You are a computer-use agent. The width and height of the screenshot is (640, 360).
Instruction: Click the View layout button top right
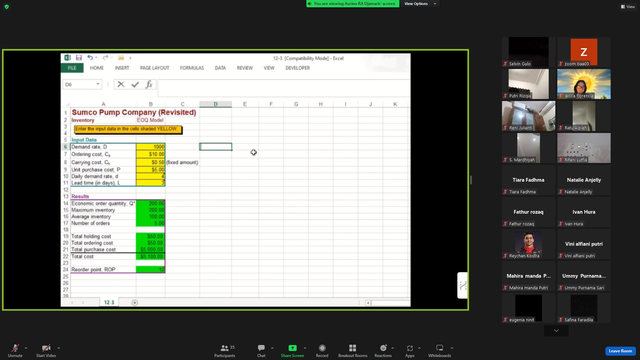628,7
